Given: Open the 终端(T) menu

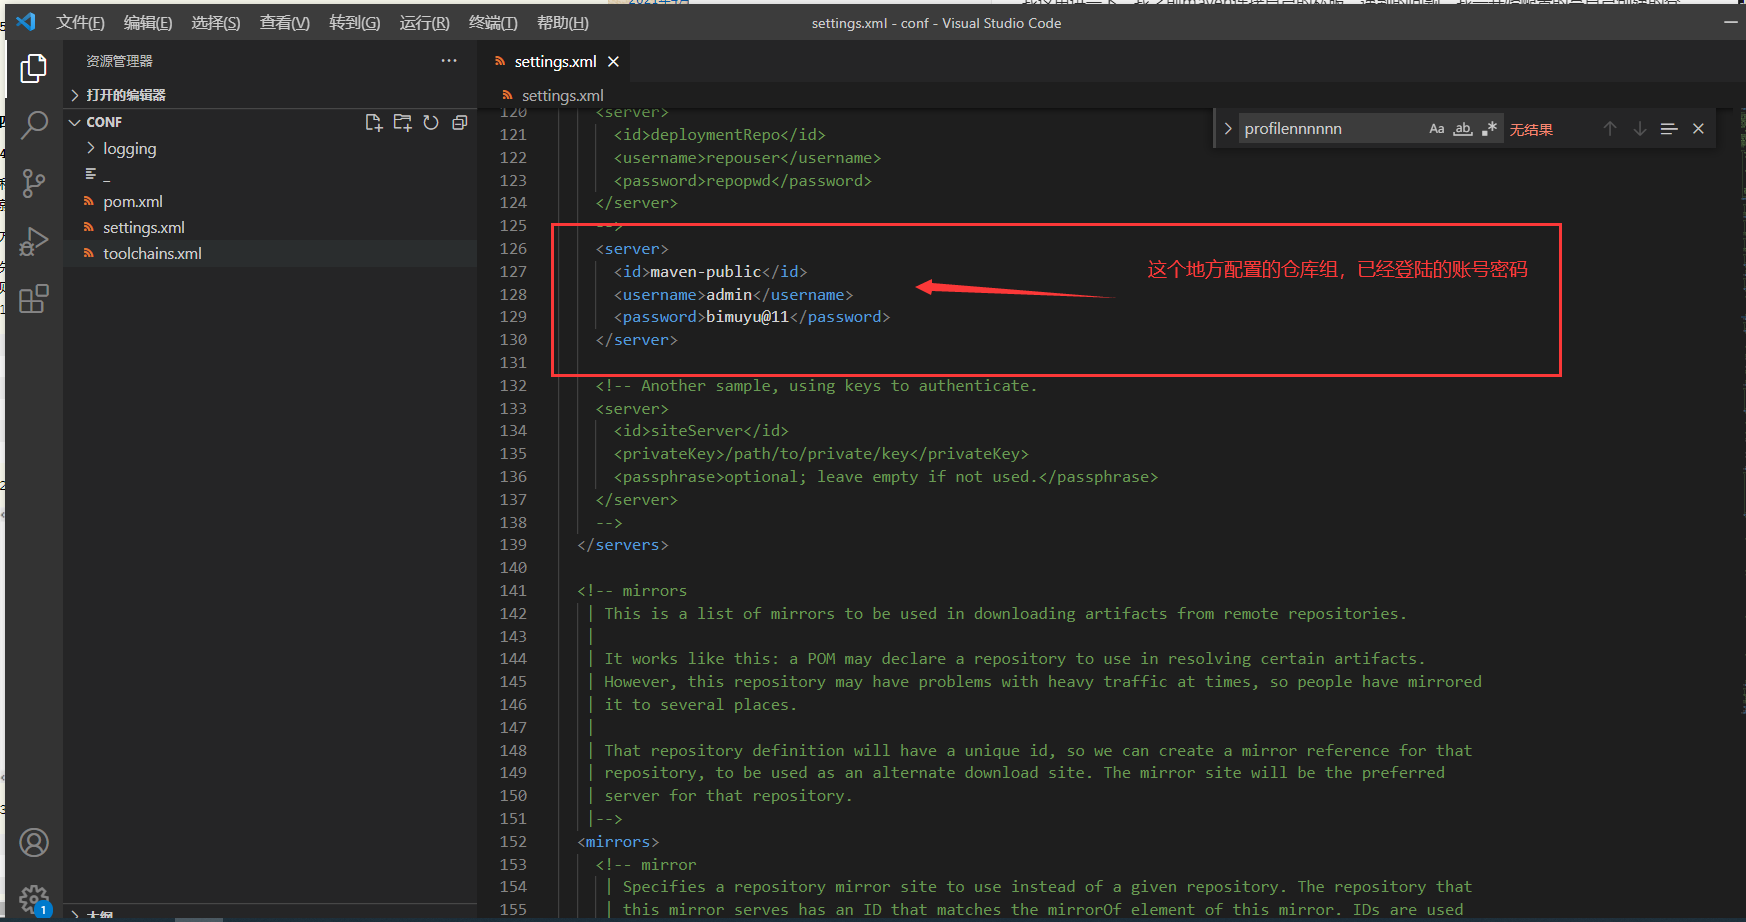Looking at the screenshot, I should 493,22.
